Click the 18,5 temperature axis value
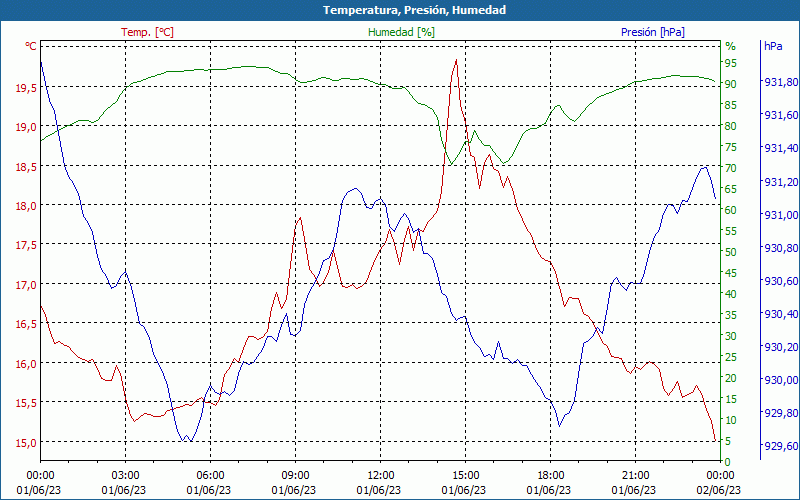Image resolution: width=800 pixels, height=500 pixels. coord(26,166)
